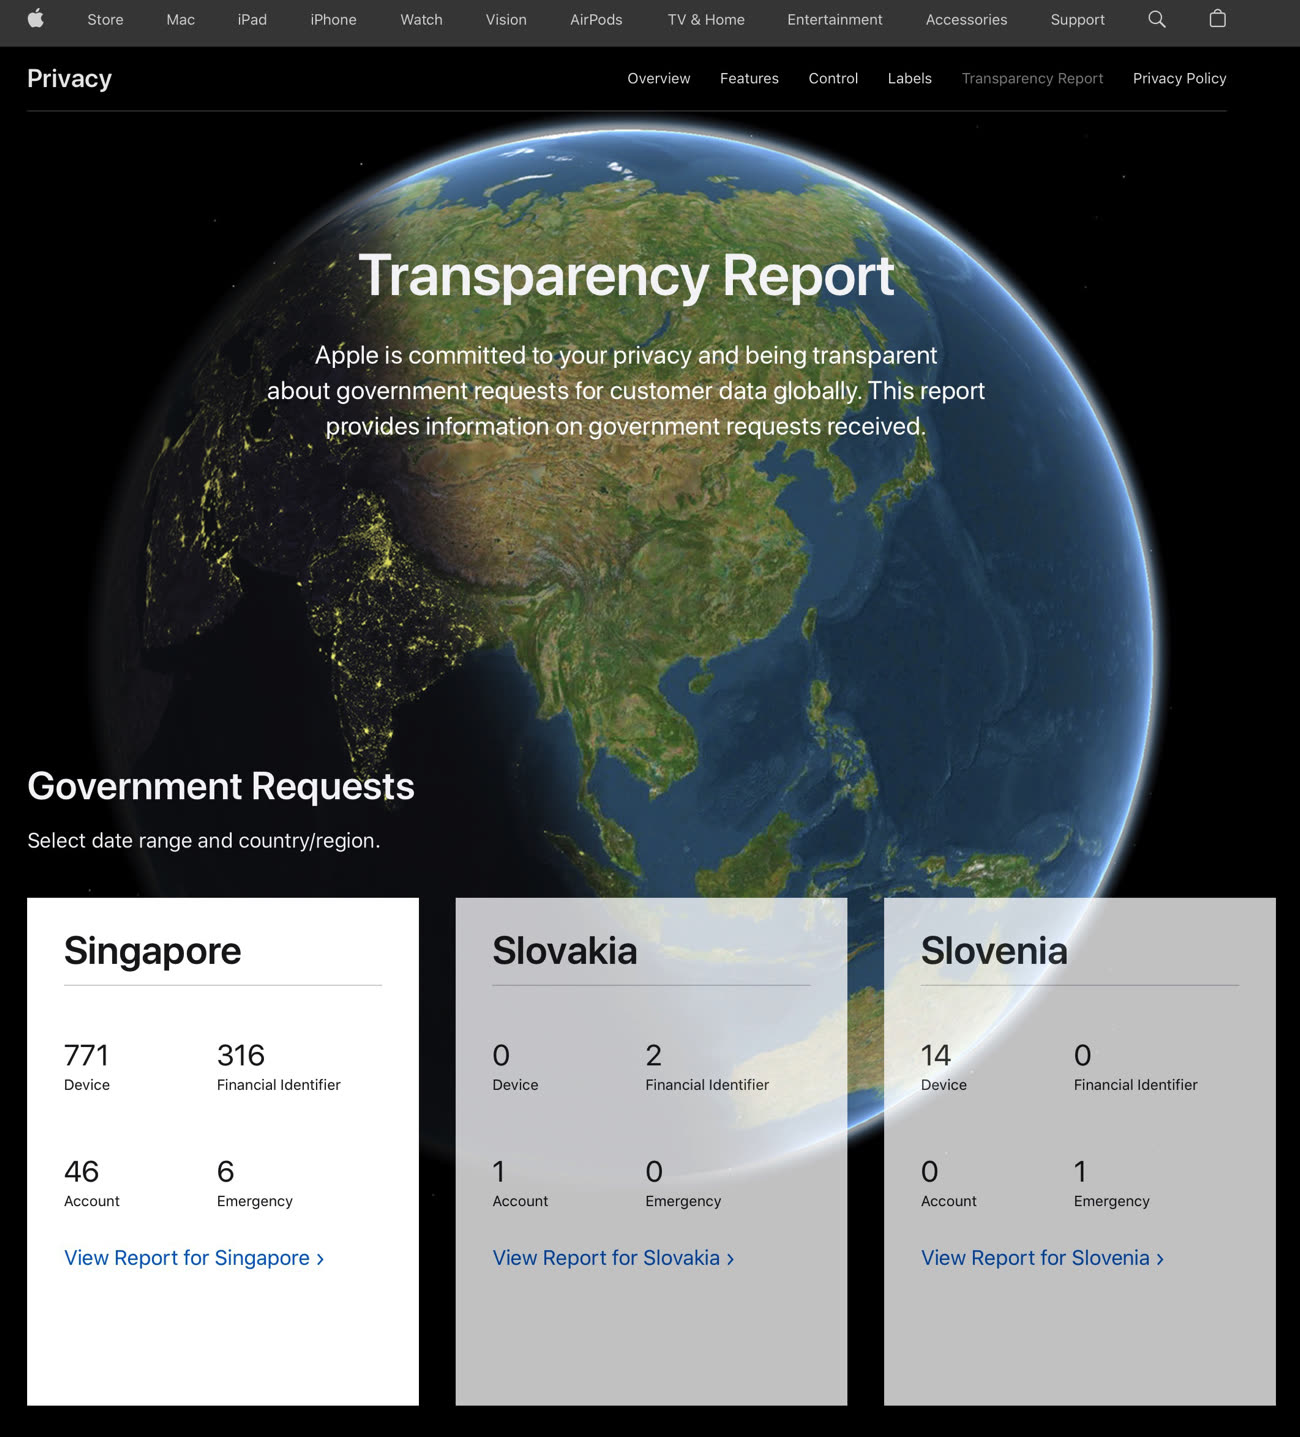1300x1437 pixels.
Task: Go to AirPods in the navigation
Action: pos(596,20)
